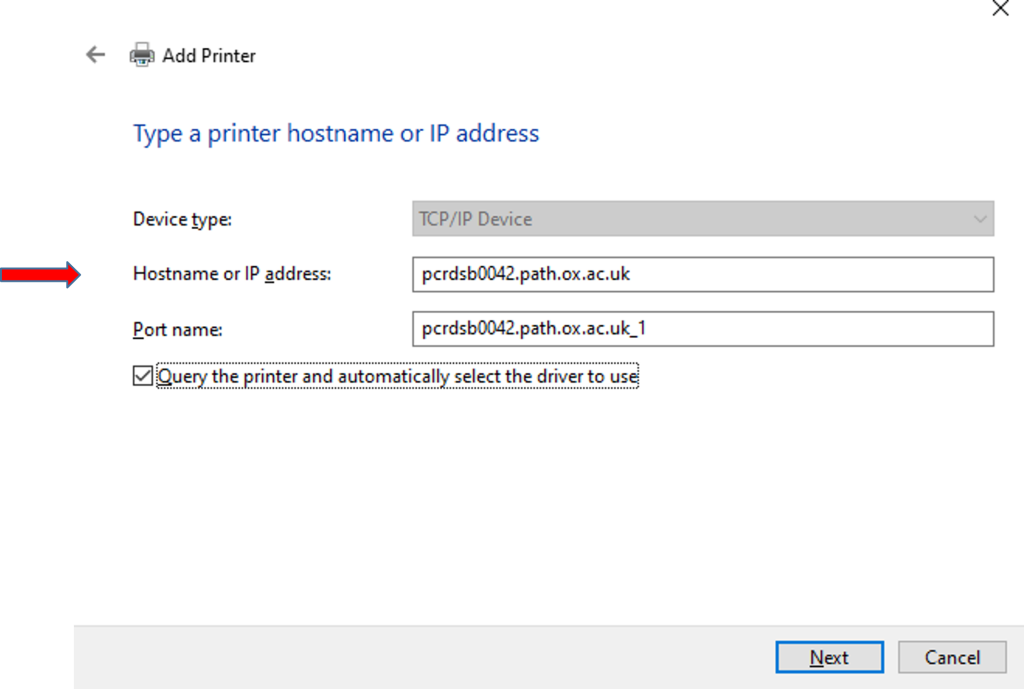
Task: Close the Add Printer dialog
Action: [1000, 8]
